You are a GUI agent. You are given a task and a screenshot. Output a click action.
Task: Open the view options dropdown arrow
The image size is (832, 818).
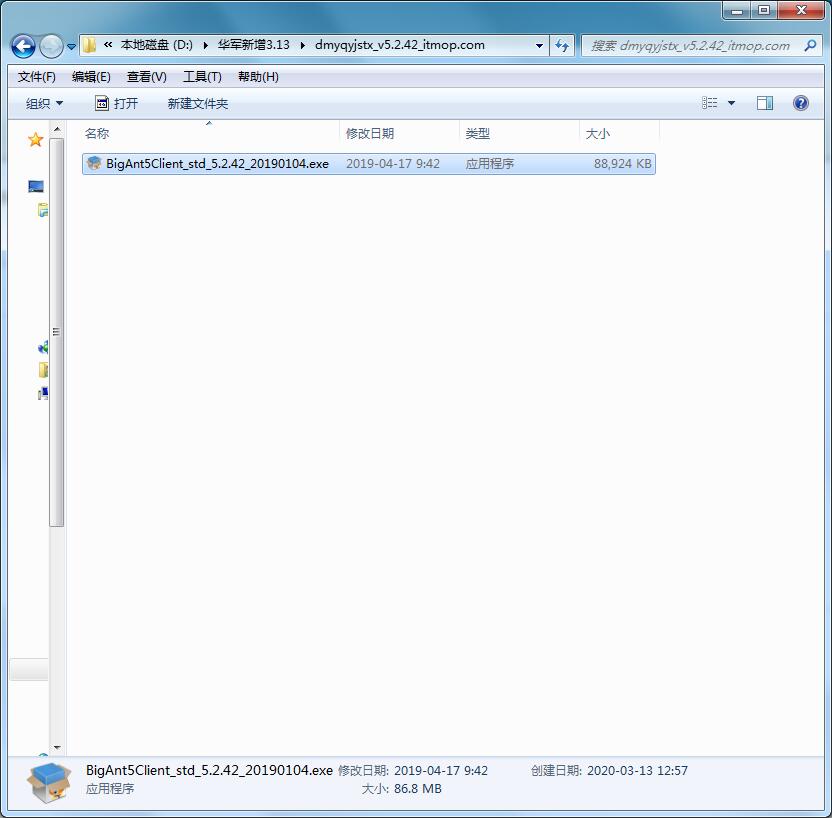point(731,103)
